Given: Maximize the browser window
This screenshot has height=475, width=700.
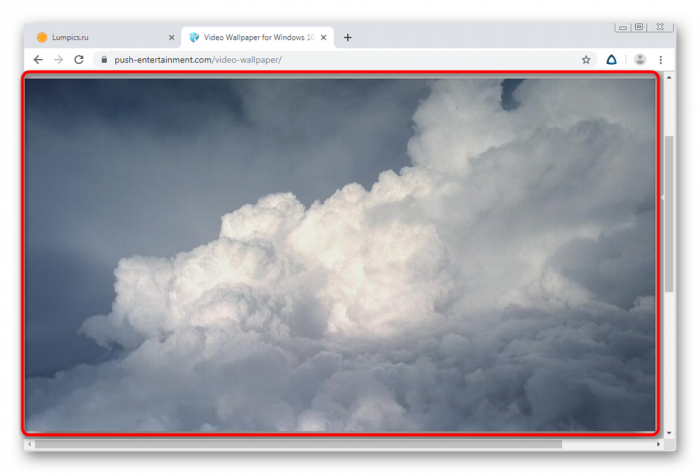Looking at the screenshot, I should 639,27.
